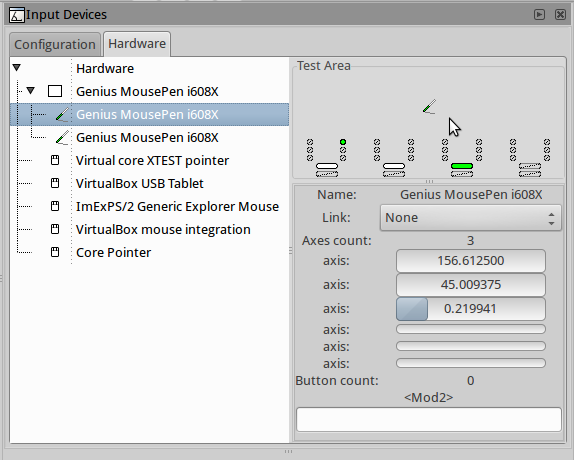This screenshot has width=574, height=460.
Task: Click the empty text field below Mod2
Action: tap(429, 419)
